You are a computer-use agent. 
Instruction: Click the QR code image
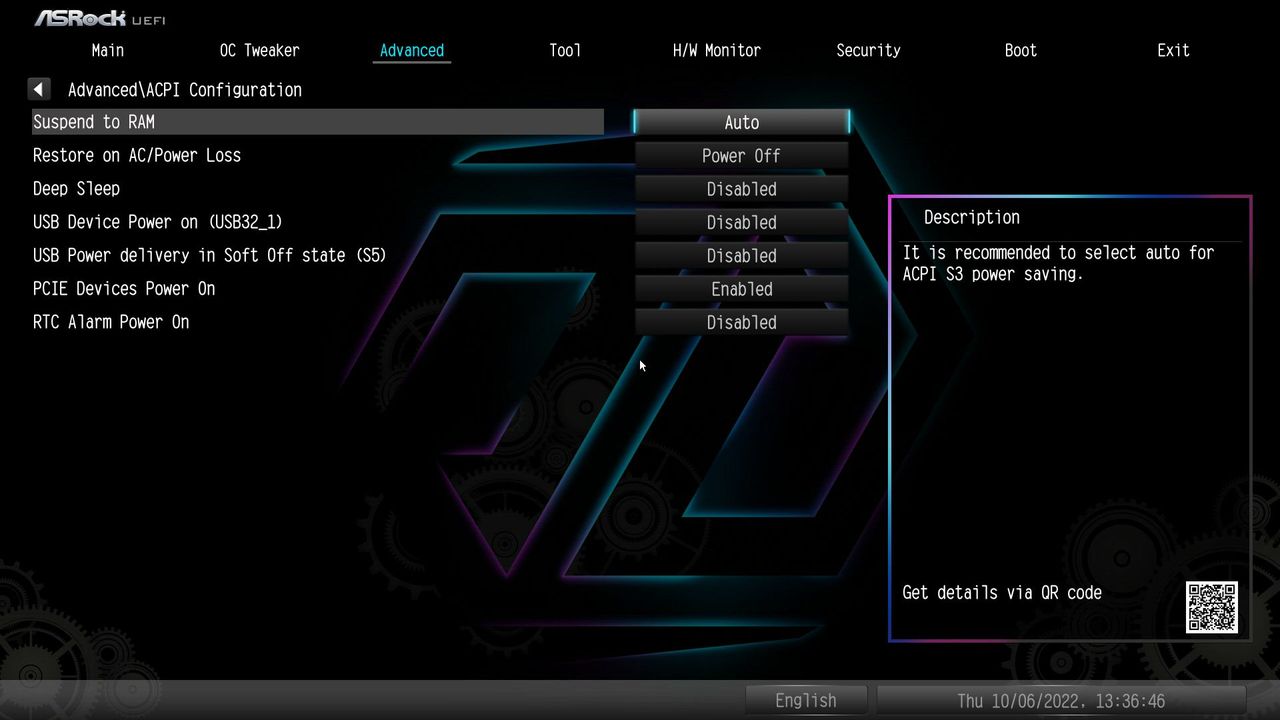click(1212, 607)
